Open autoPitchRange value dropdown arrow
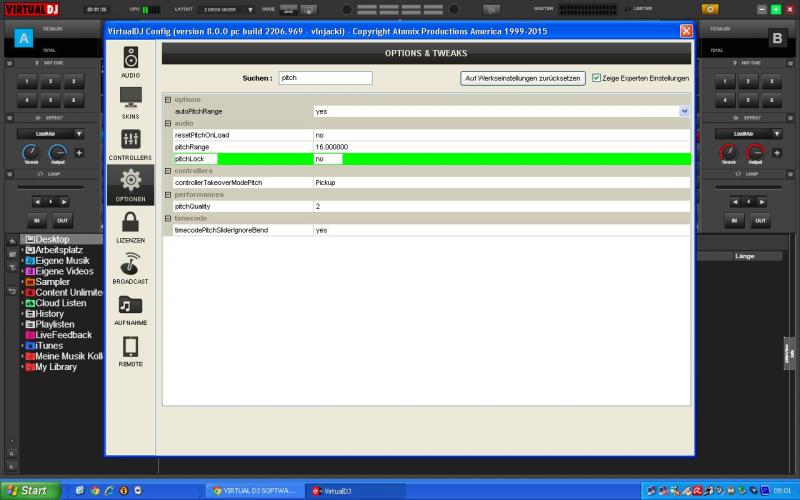The height and width of the screenshot is (500, 800). 684,111
